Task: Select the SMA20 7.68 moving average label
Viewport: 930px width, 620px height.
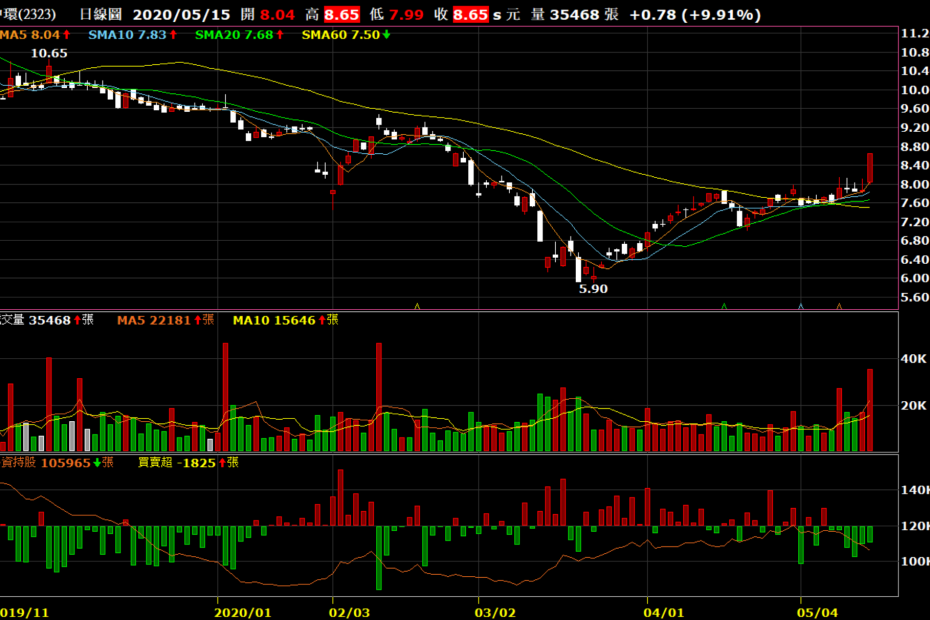Action: [x=236, y=35]
